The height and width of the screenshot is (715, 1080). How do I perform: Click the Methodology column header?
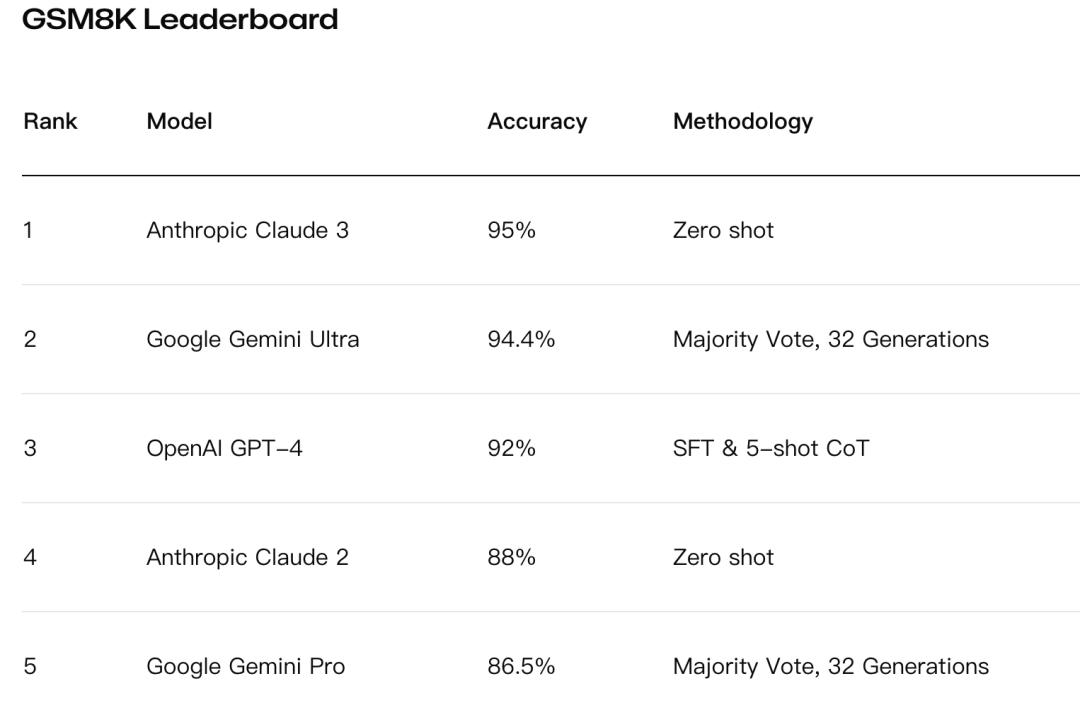743,122
